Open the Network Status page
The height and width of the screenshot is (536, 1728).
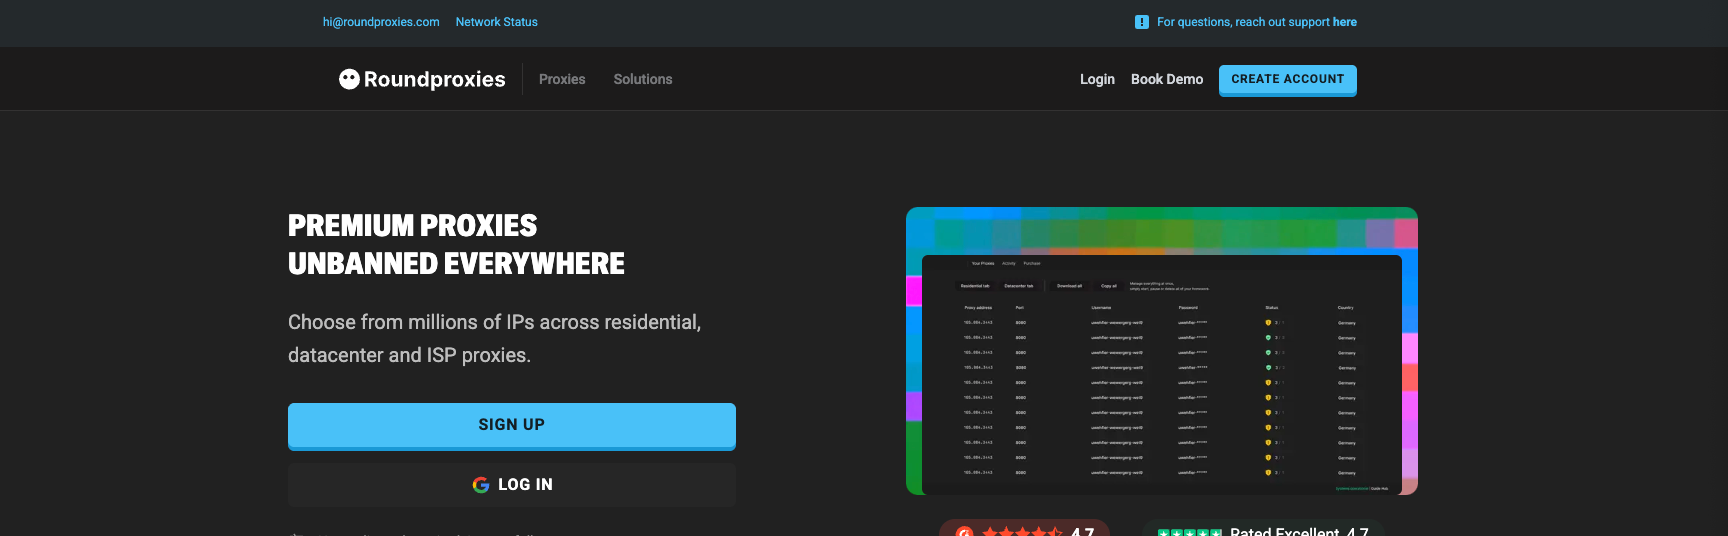(497, 22)
